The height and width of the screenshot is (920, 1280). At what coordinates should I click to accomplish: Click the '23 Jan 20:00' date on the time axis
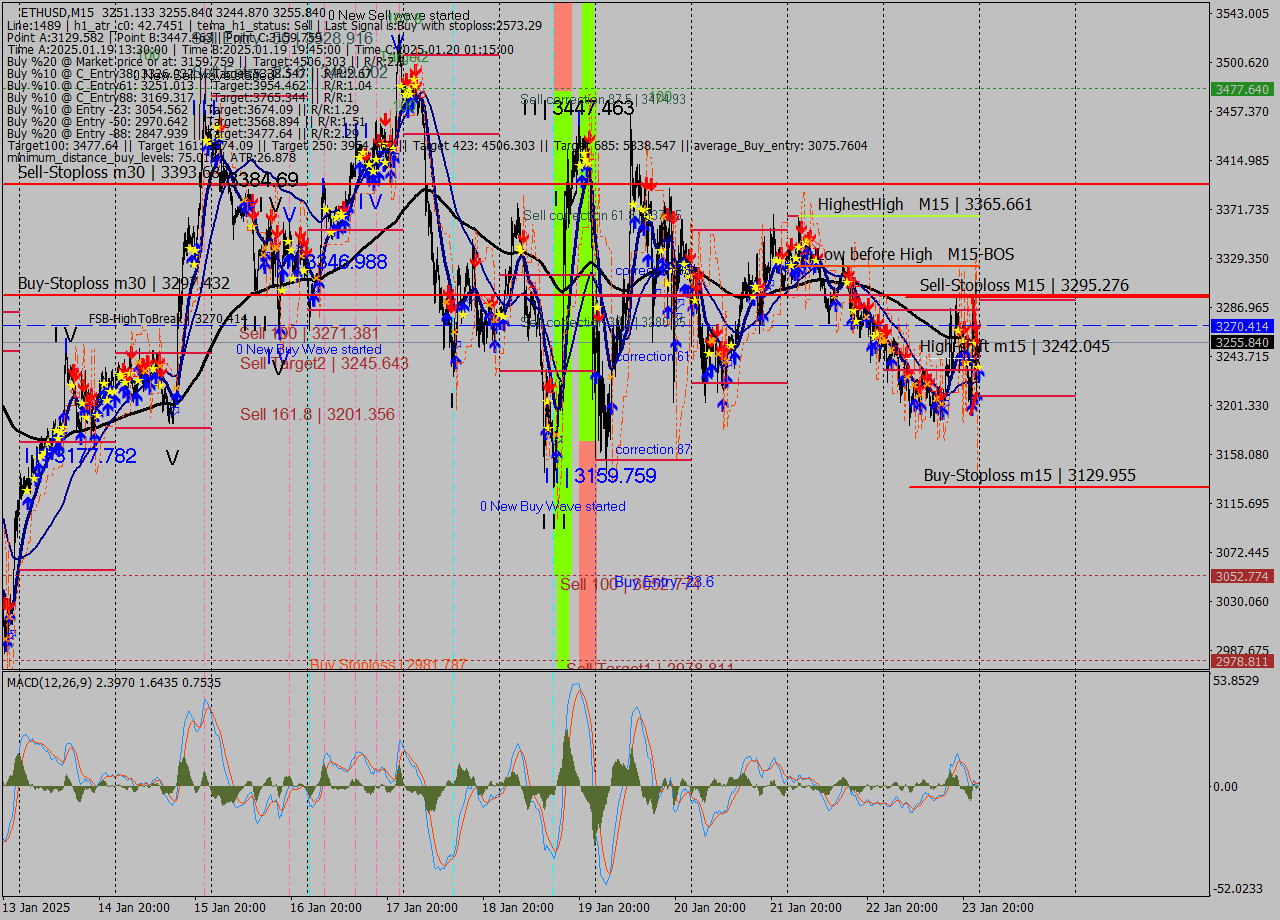pos(997,908)
